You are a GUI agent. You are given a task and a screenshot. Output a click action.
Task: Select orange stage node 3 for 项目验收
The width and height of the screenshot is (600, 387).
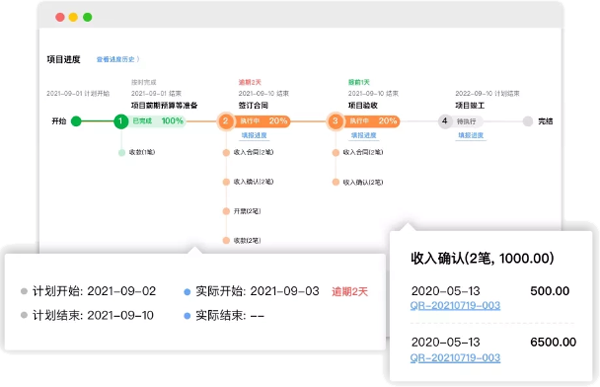336,121
